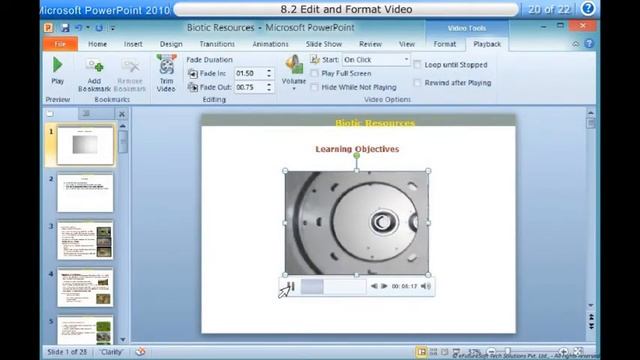Open Customize Quick Access Toolbar dropdown
The height and width of the screenshot is (360, 640).
point(113,28)
